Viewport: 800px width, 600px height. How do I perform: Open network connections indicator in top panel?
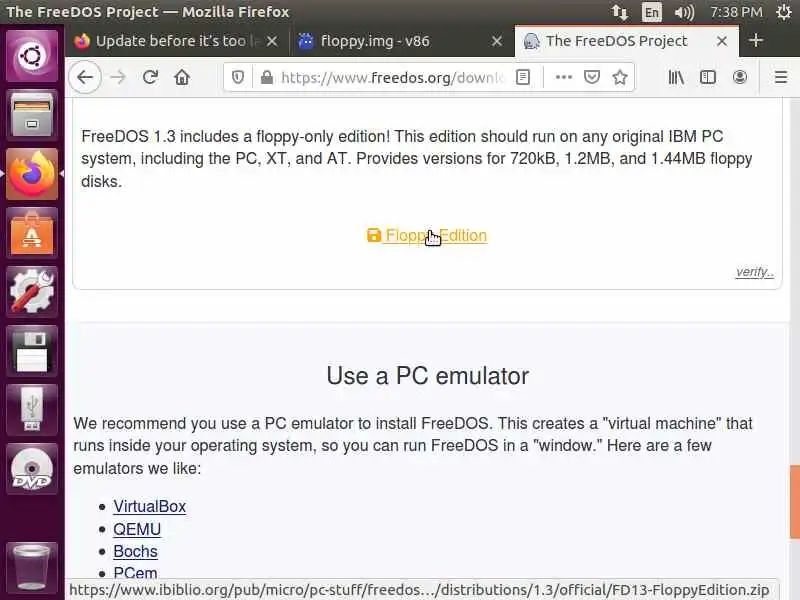pyautogui.click(x=620, y=12)
